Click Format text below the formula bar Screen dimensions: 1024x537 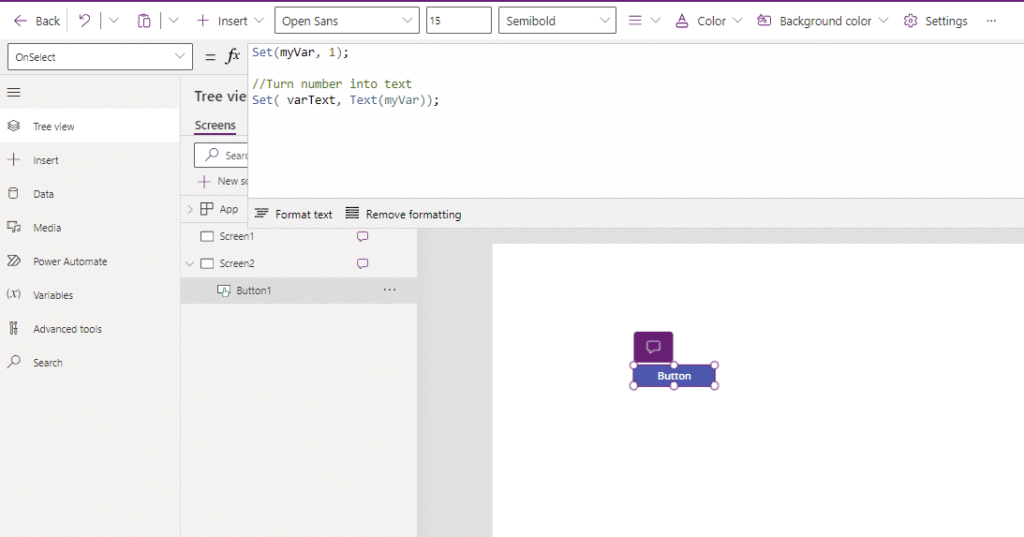(293, 214)
